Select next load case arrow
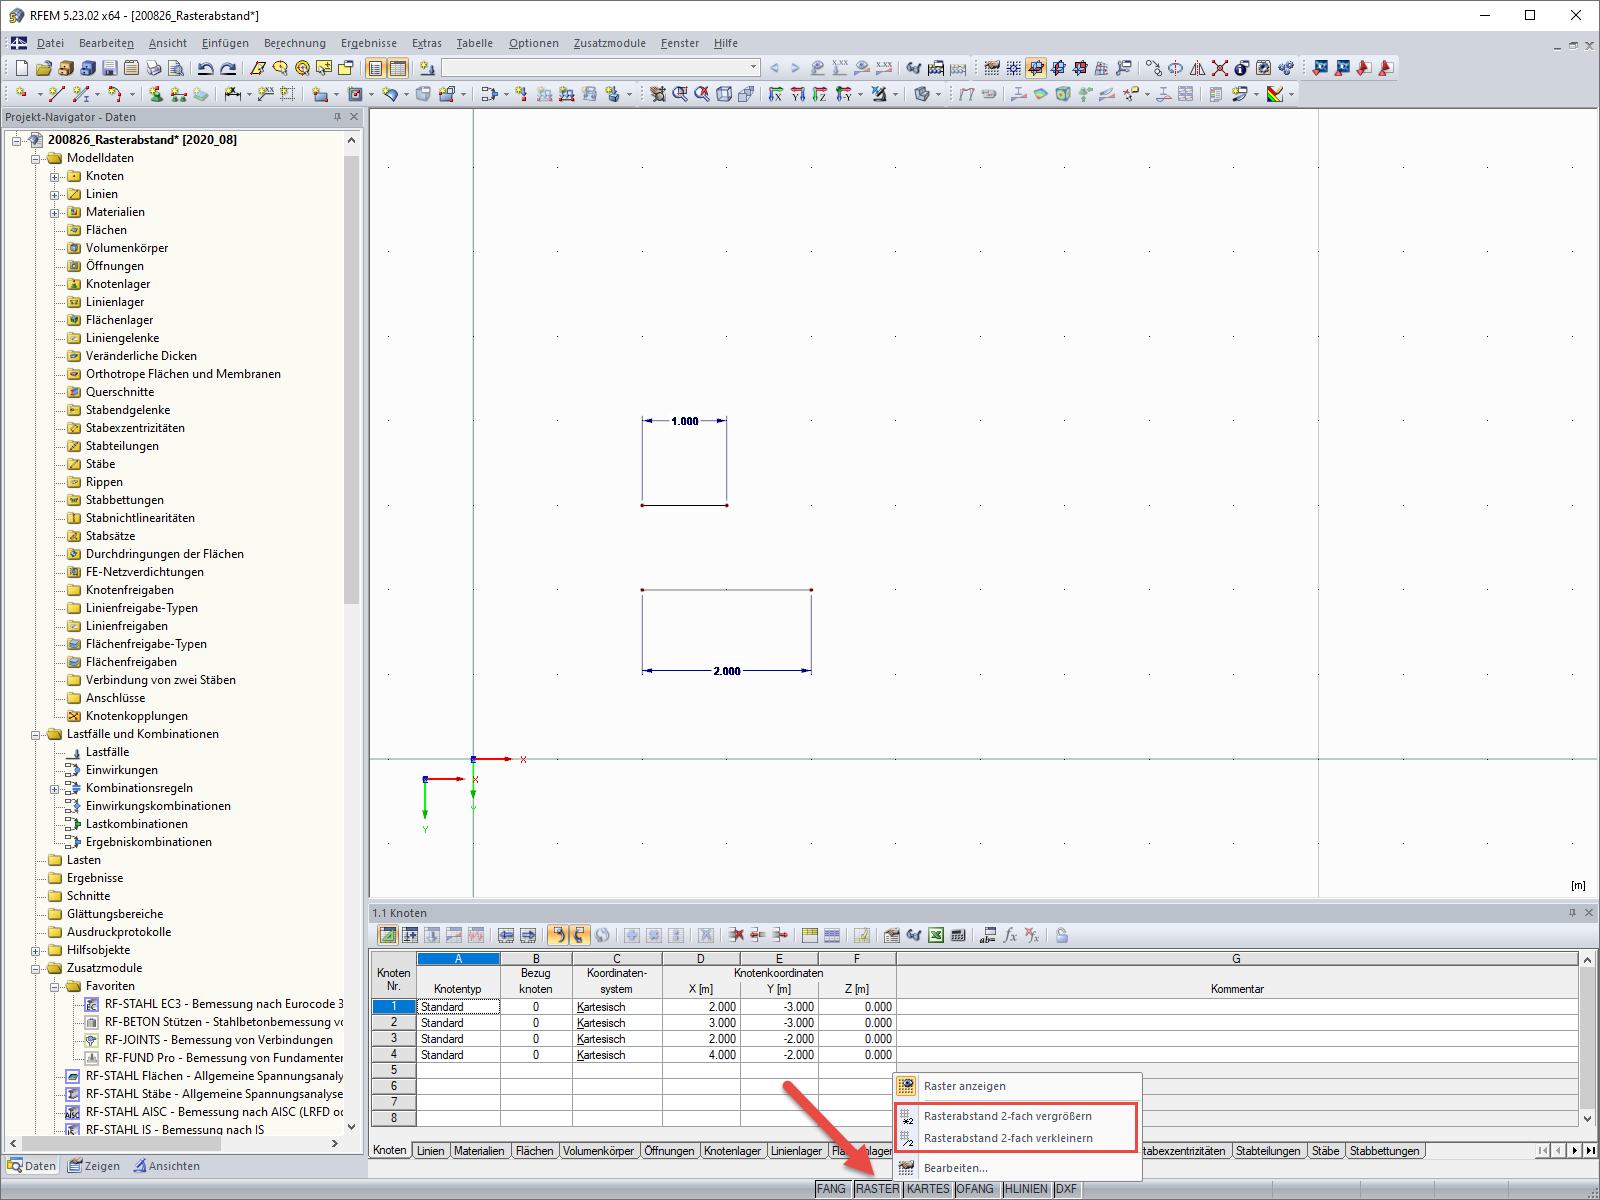 point(796,68)
